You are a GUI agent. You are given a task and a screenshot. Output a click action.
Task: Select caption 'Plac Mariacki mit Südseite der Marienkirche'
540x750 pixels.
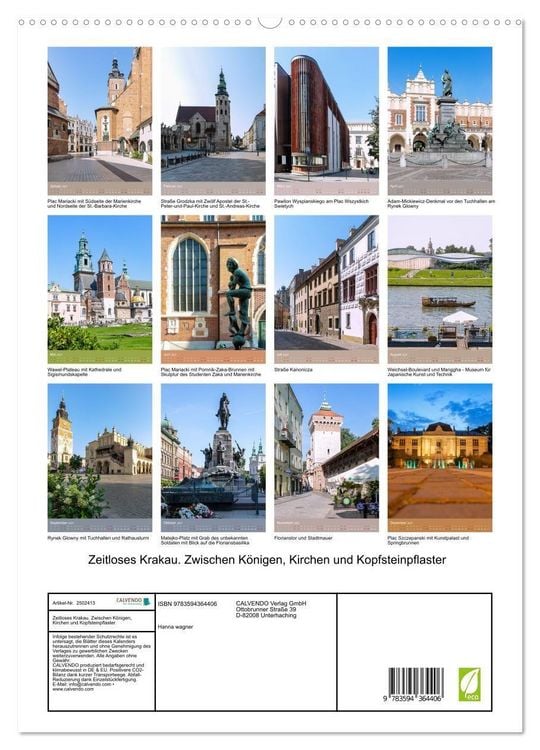pyautogui.click(x=94, y=204)
